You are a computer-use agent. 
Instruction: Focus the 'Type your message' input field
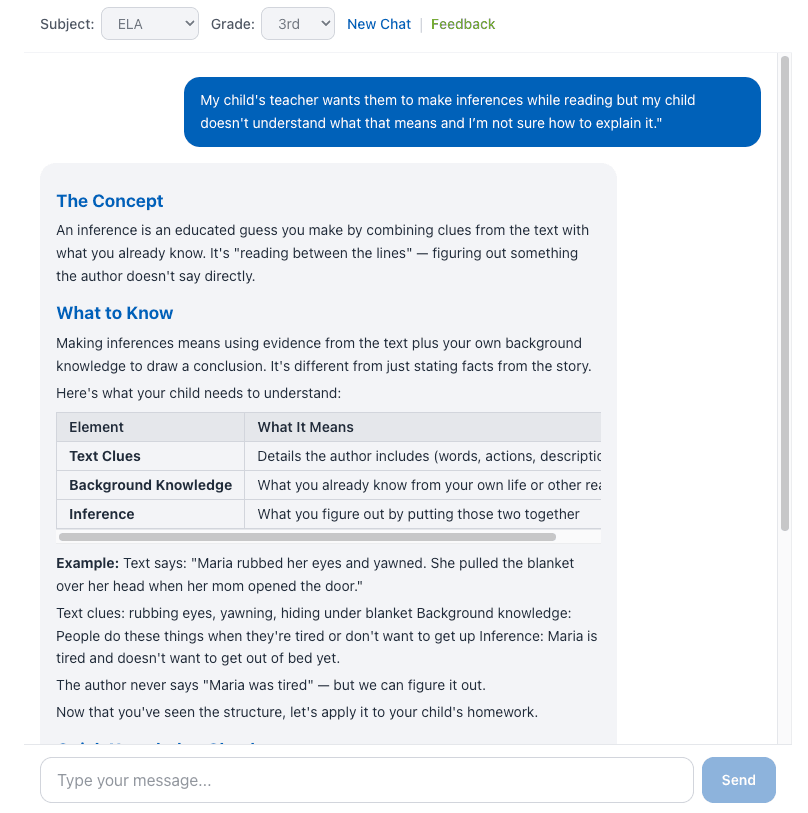click(x=366, y=780)
